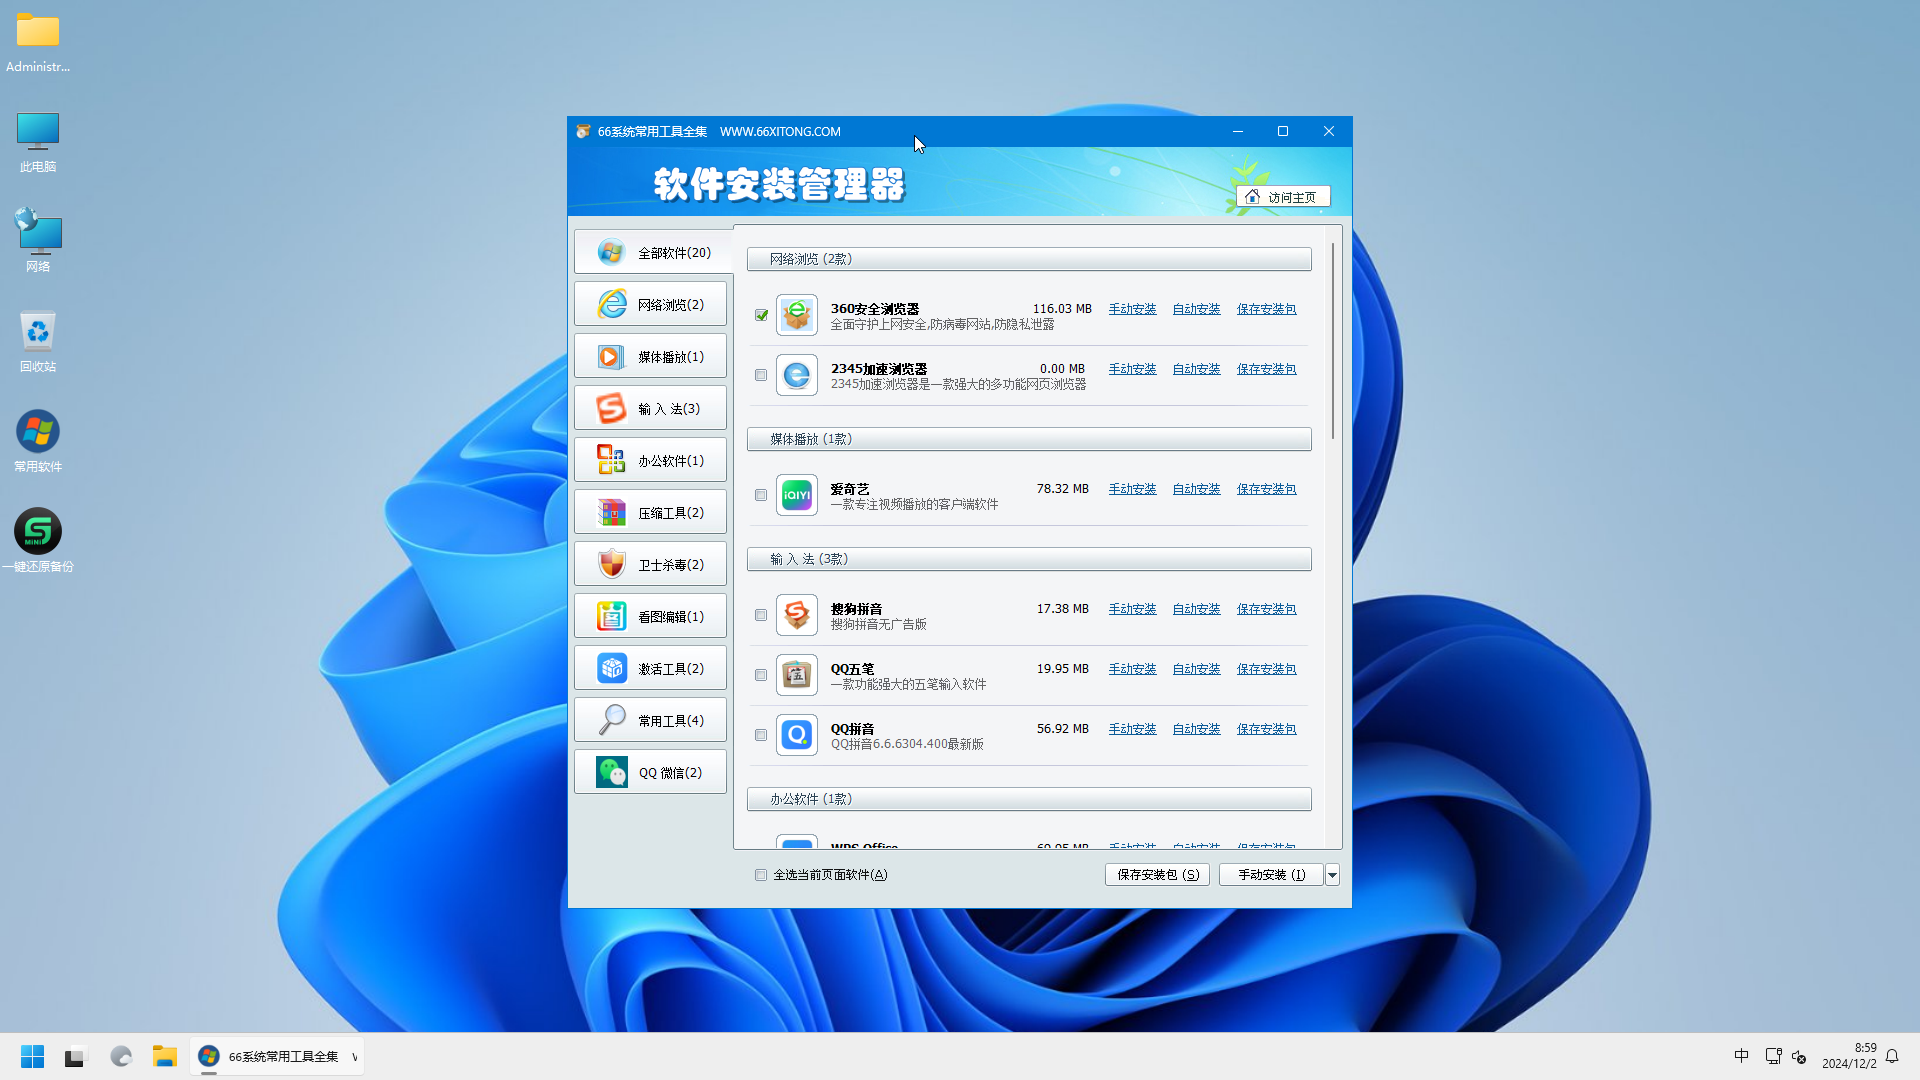Image resolution: width=1920 pixels, height=1080 pixels.
Task: Click the QQ拼音 app icon
Action: point(797,735)
